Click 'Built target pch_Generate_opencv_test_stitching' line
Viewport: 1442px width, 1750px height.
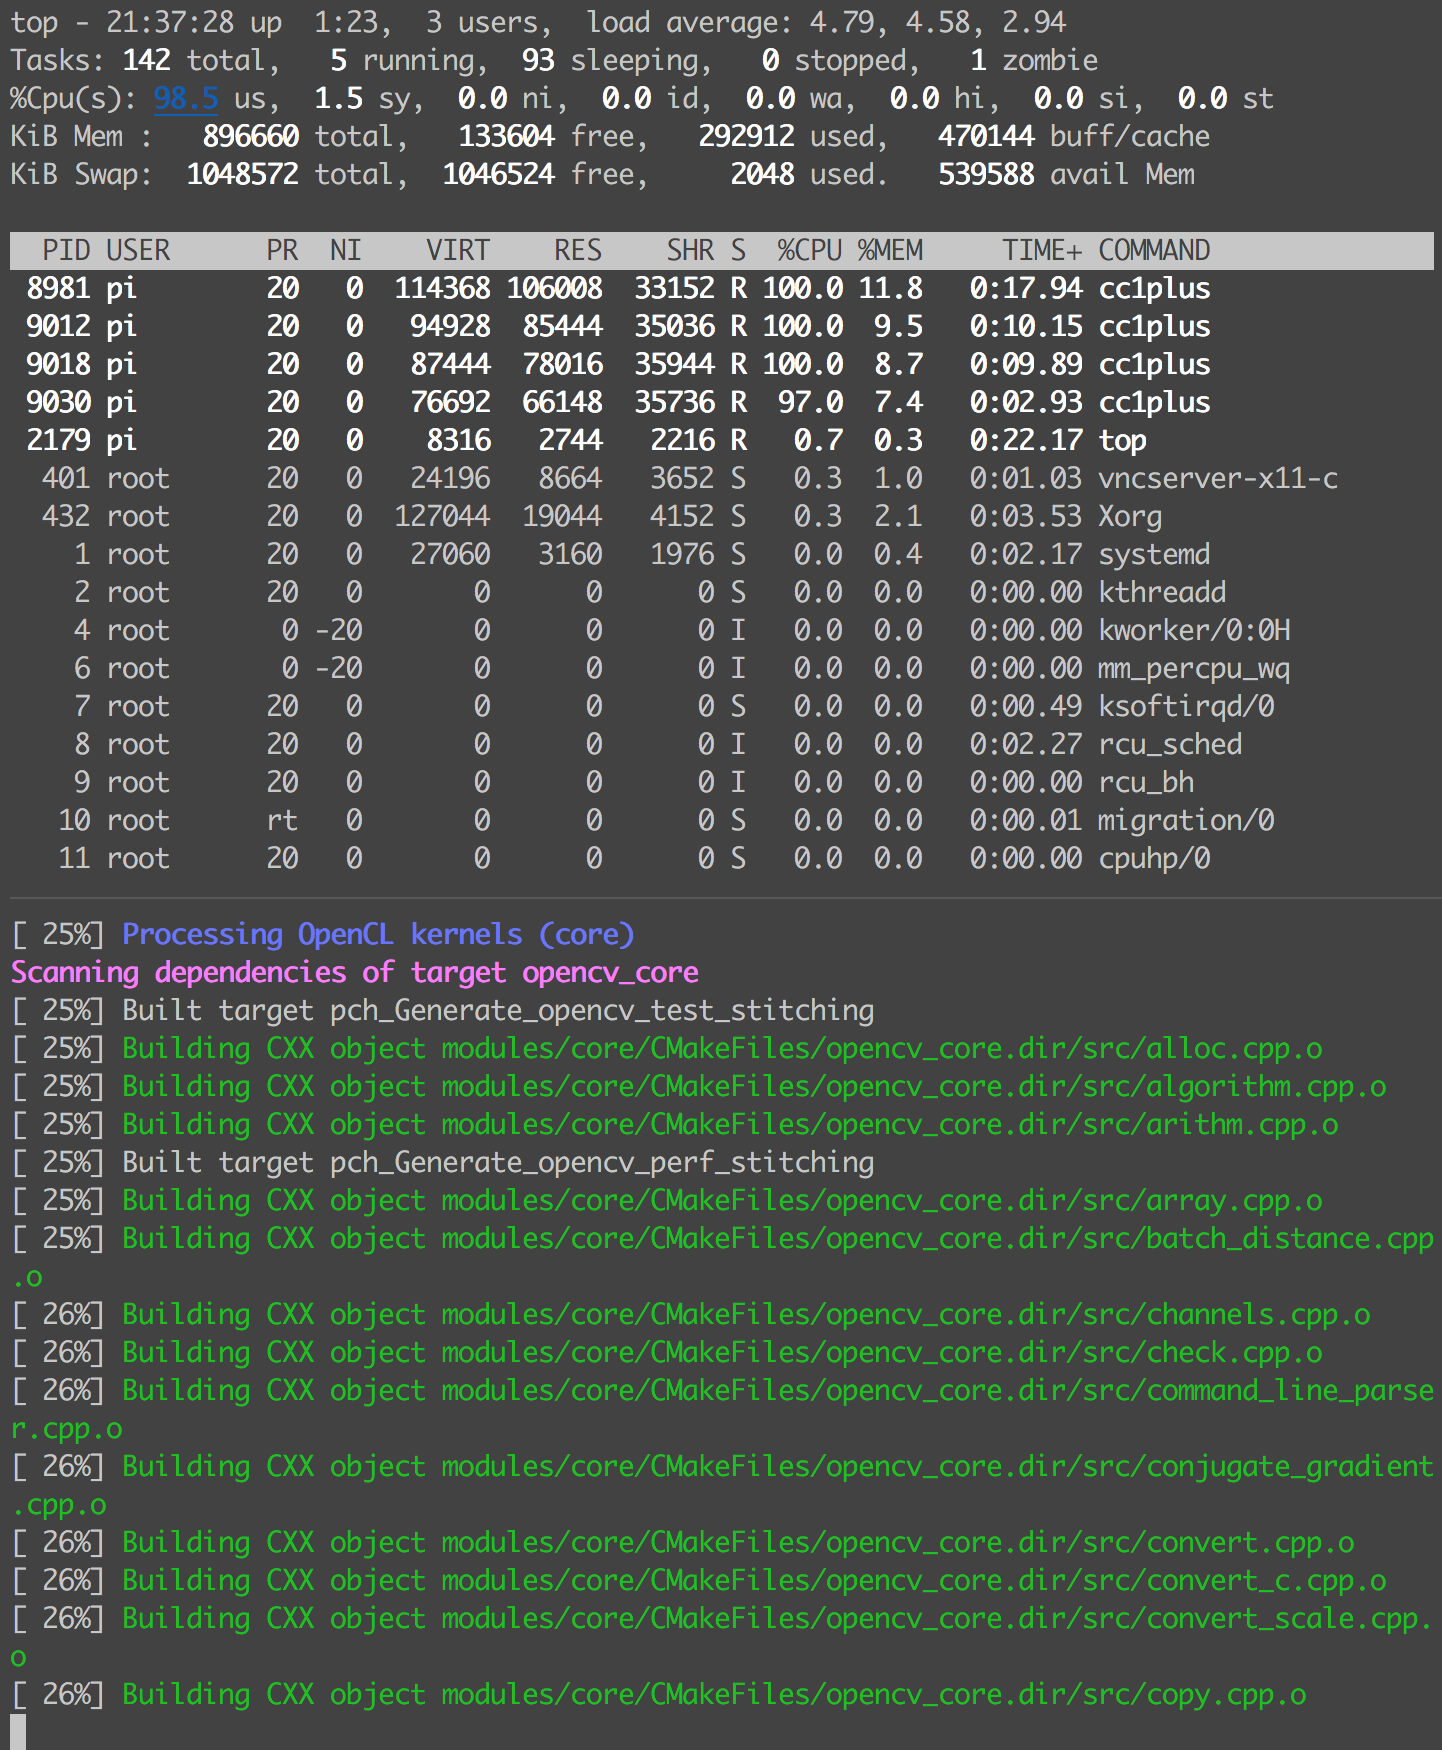(x=498, y=1010)
